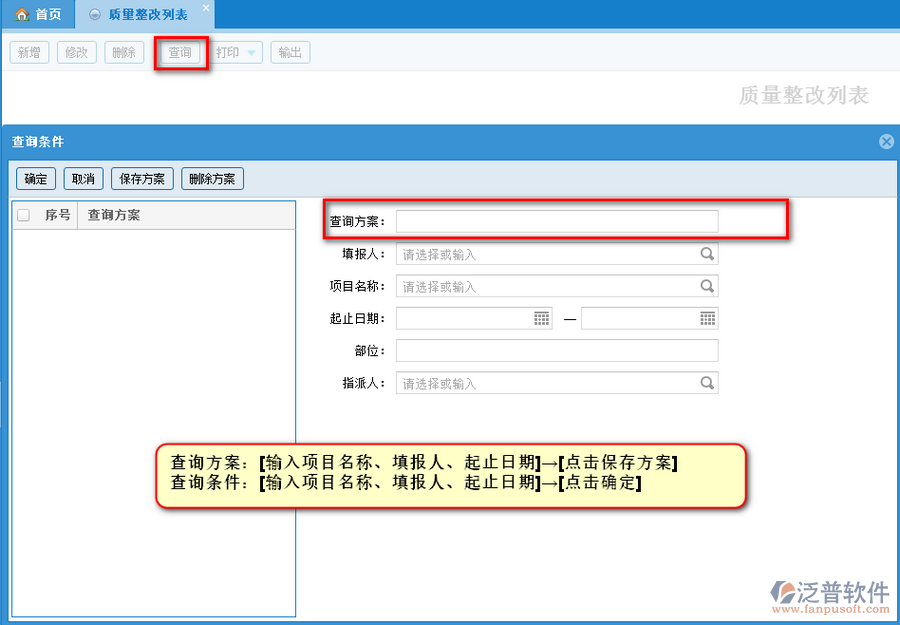Cancel the query with 取消

point(83,178)
